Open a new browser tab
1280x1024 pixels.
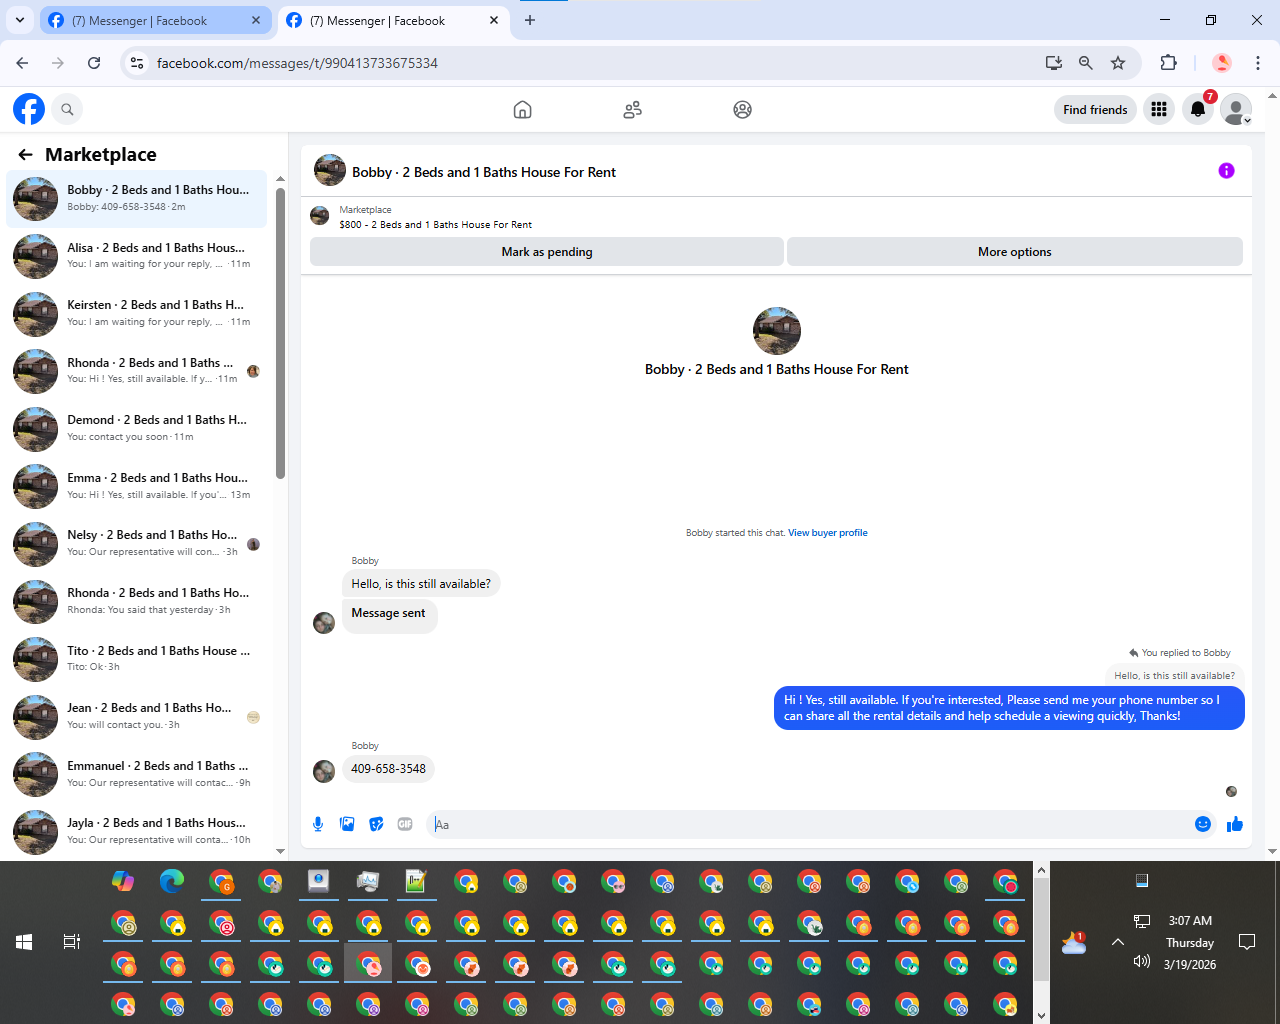530,20
